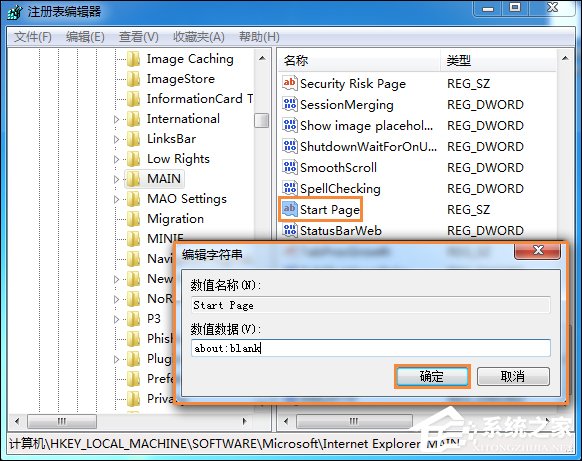582x461 pixels.
Task: Expand the New tree node arrow
Action: click(x=116, y=279)
